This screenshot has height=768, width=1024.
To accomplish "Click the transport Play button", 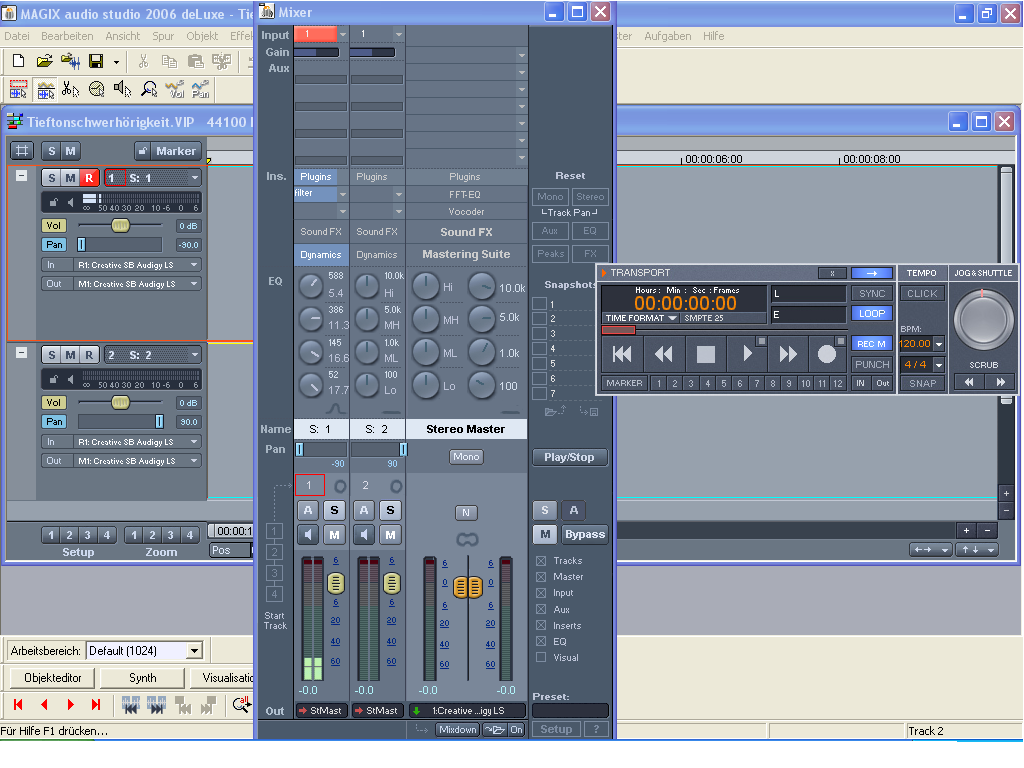I will (x=746, y=353).
